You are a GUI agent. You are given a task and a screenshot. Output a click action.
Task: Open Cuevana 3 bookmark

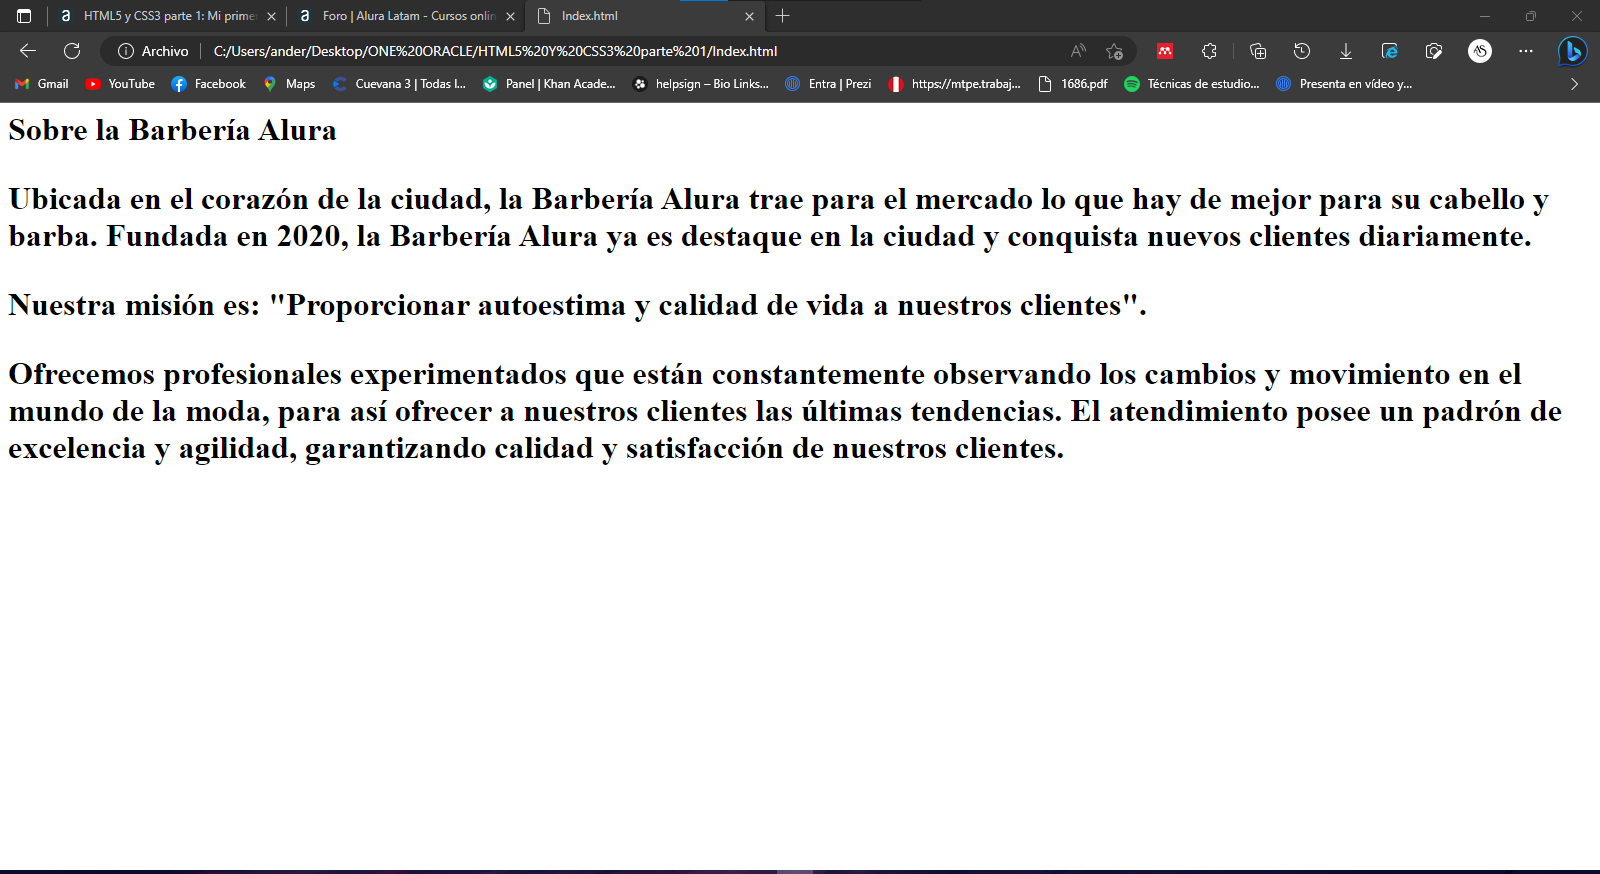[399, 84]
